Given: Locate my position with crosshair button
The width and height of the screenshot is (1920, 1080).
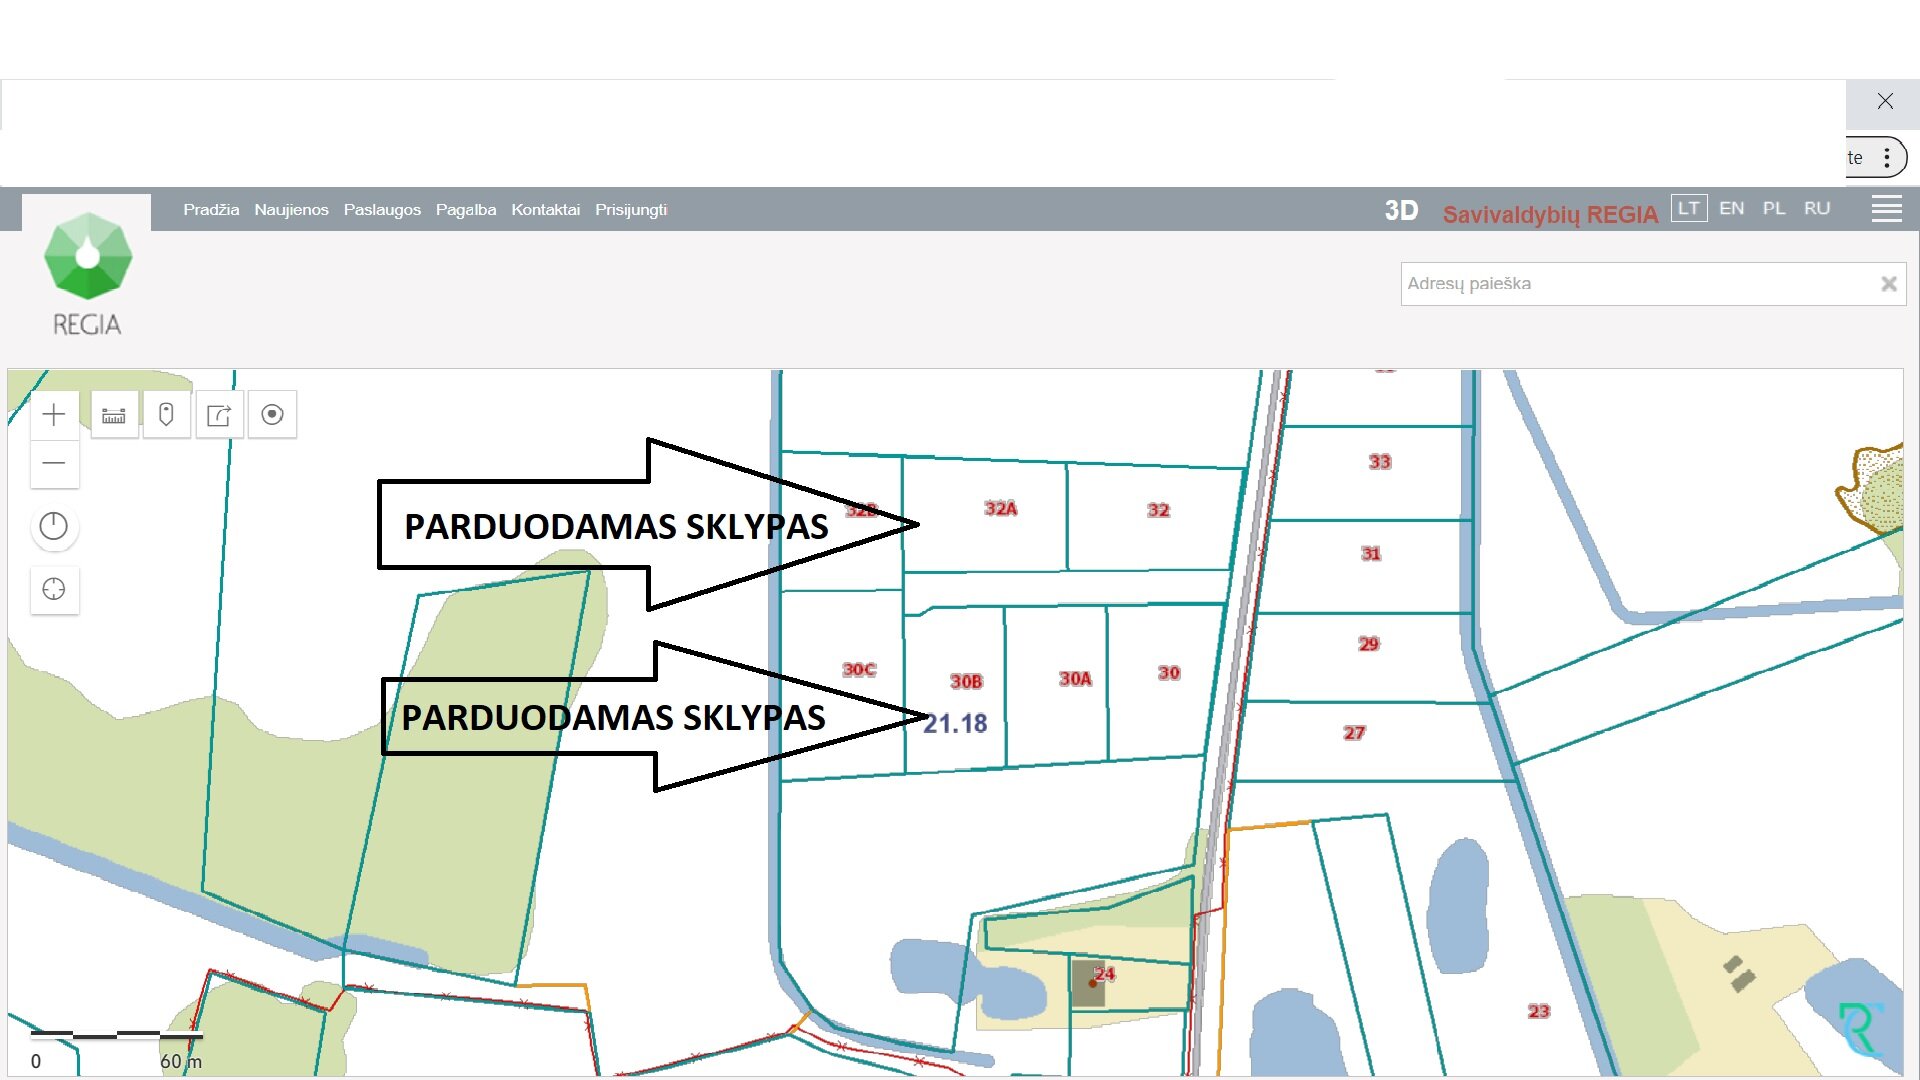Looking at the screenshot, I should (x=54, y=589).
